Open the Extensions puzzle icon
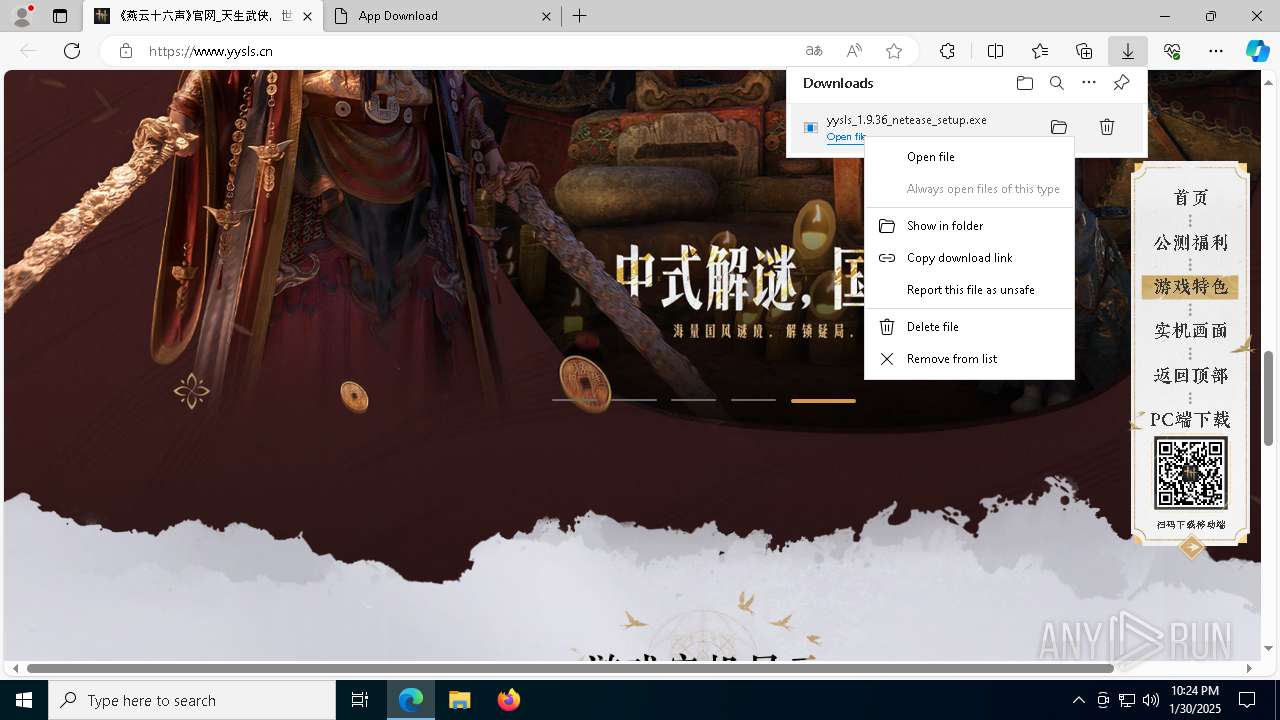The width and height of the screenshot is (1280, 720). (947, 51)
